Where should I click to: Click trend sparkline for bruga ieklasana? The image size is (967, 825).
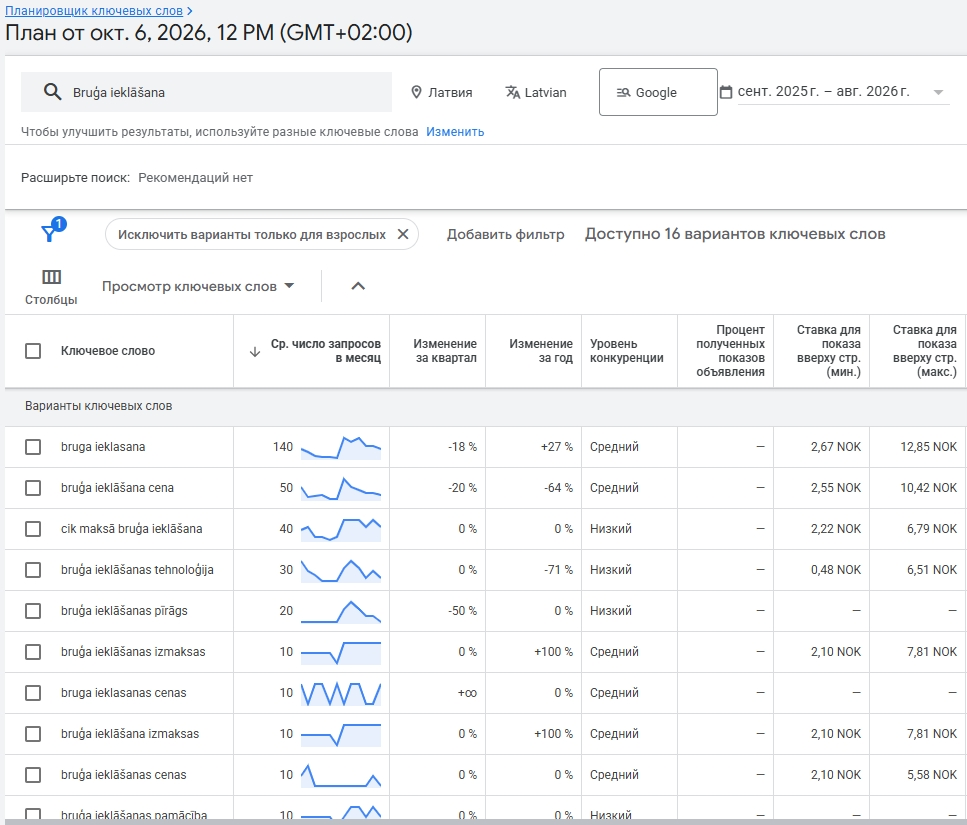340,447
